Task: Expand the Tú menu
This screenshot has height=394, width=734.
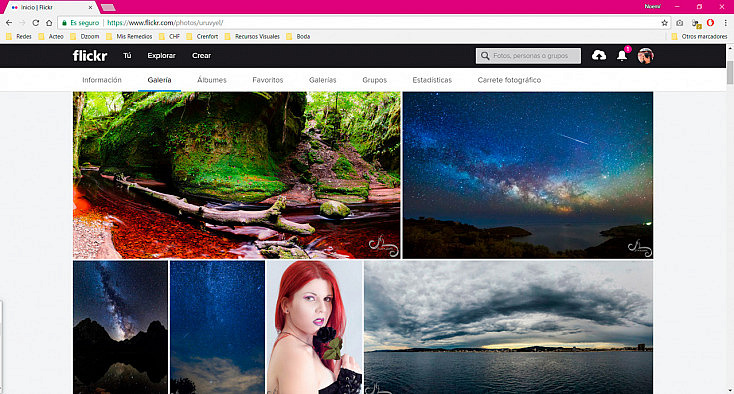Action: coord(127,55)
